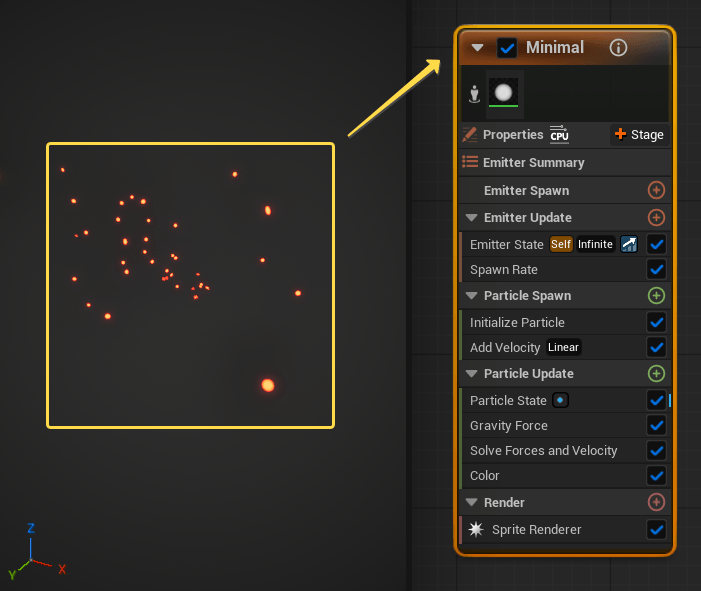Click the local space pawn icon
This screenshot has width=701, height=591.
(474, 94)
